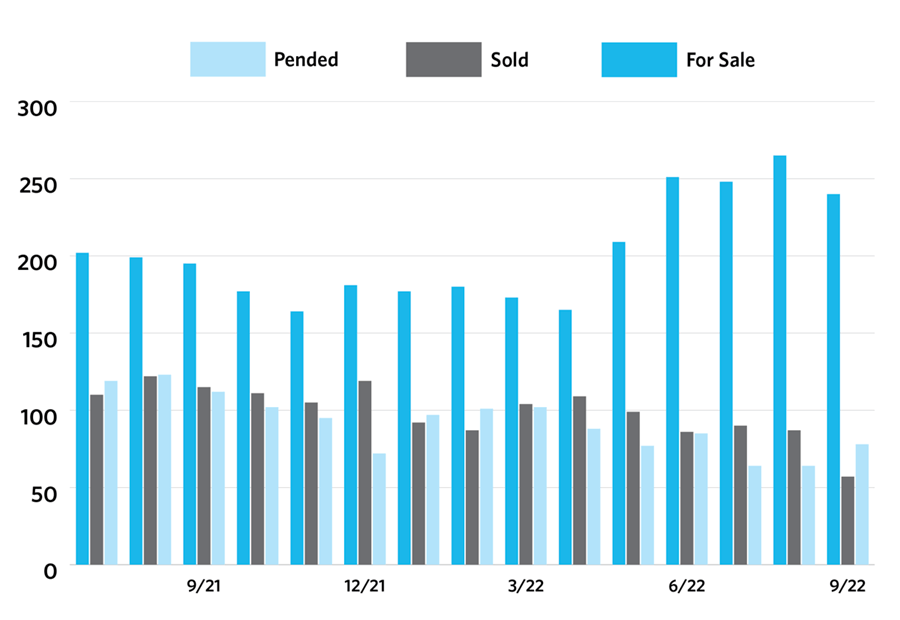Select the 50 y-axis label
This screenshot has width=900, height=620.
point(46,493)
